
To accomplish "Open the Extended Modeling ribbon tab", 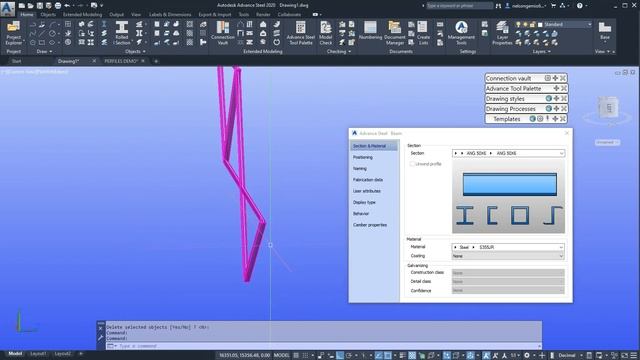I will point(82,14).
